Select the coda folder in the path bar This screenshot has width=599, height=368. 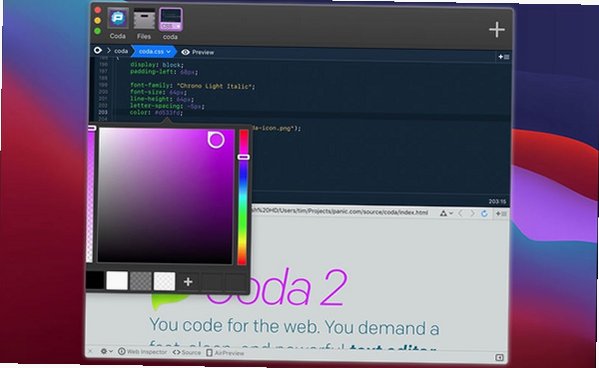click(x=121, y=51)
